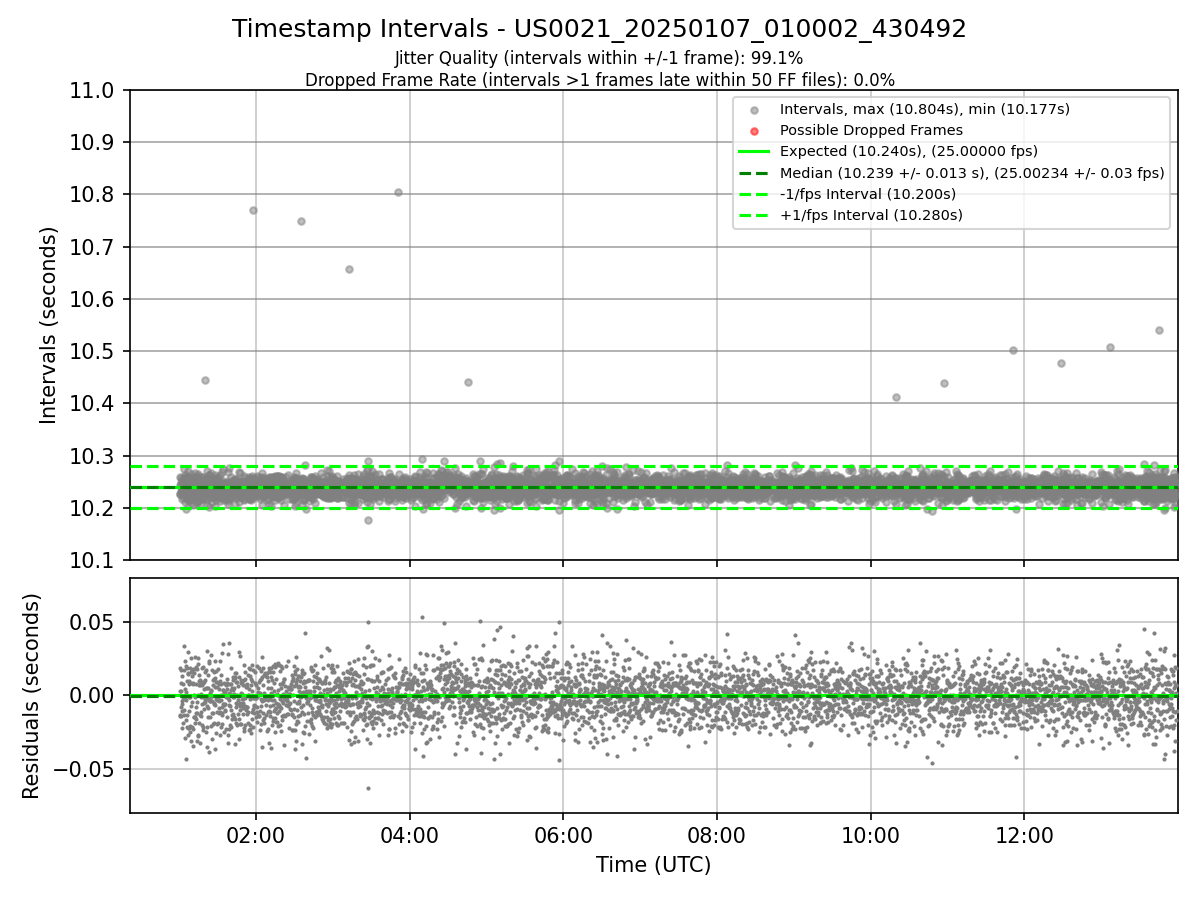Click the 'Dropped Frame Rate' subtitle line showing 0.0%
The height and width of the screenshot is (900, 1200).
(599, 80)
